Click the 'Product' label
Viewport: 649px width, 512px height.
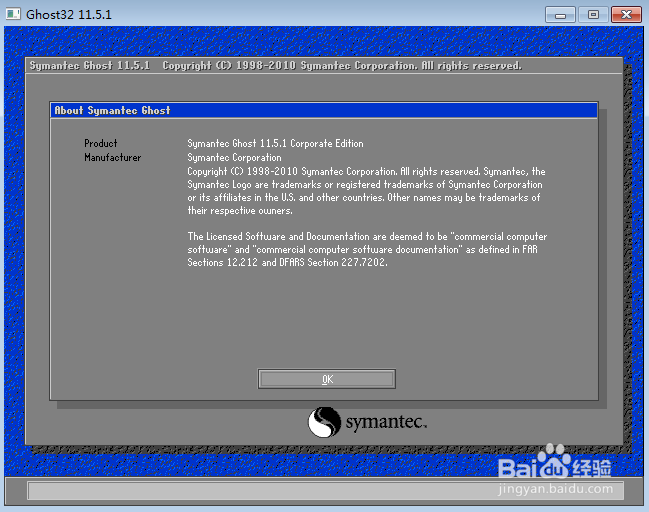[x=101, y=143]
